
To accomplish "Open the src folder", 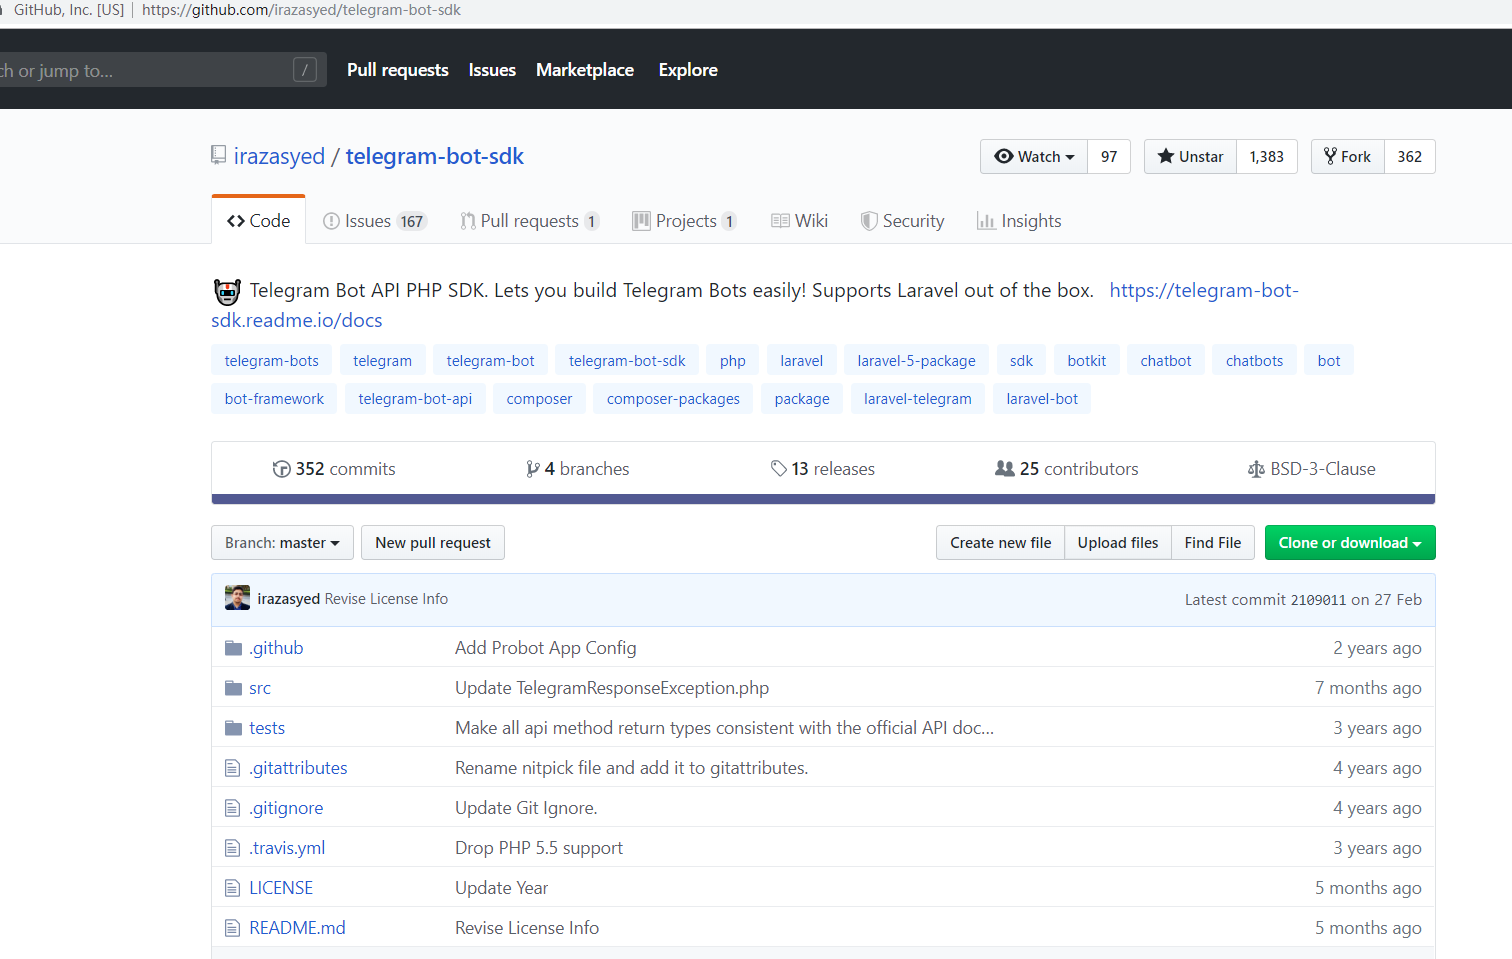I will tap(260, 688).
